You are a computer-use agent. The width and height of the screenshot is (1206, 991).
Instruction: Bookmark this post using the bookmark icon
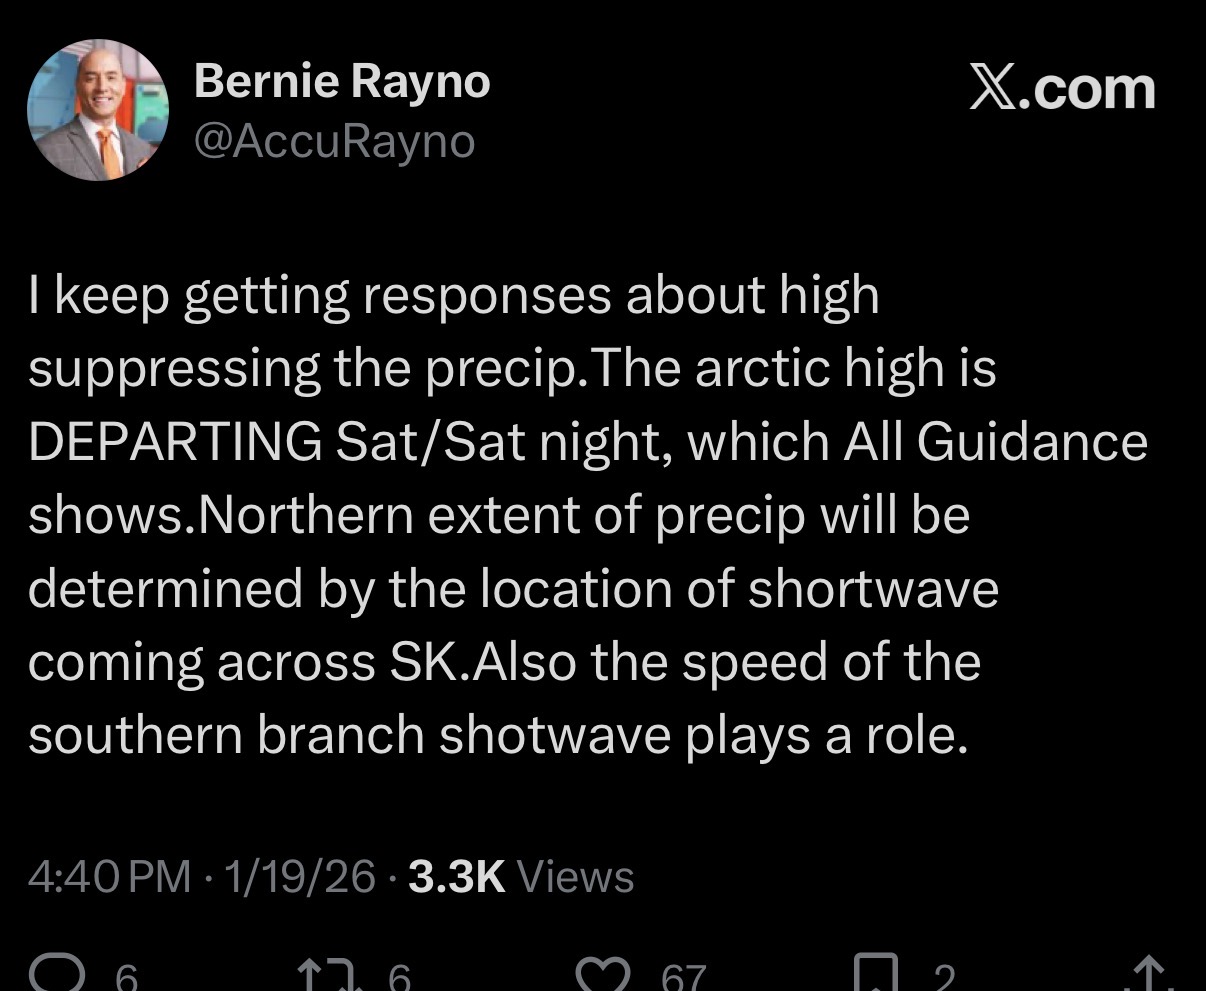873,974
